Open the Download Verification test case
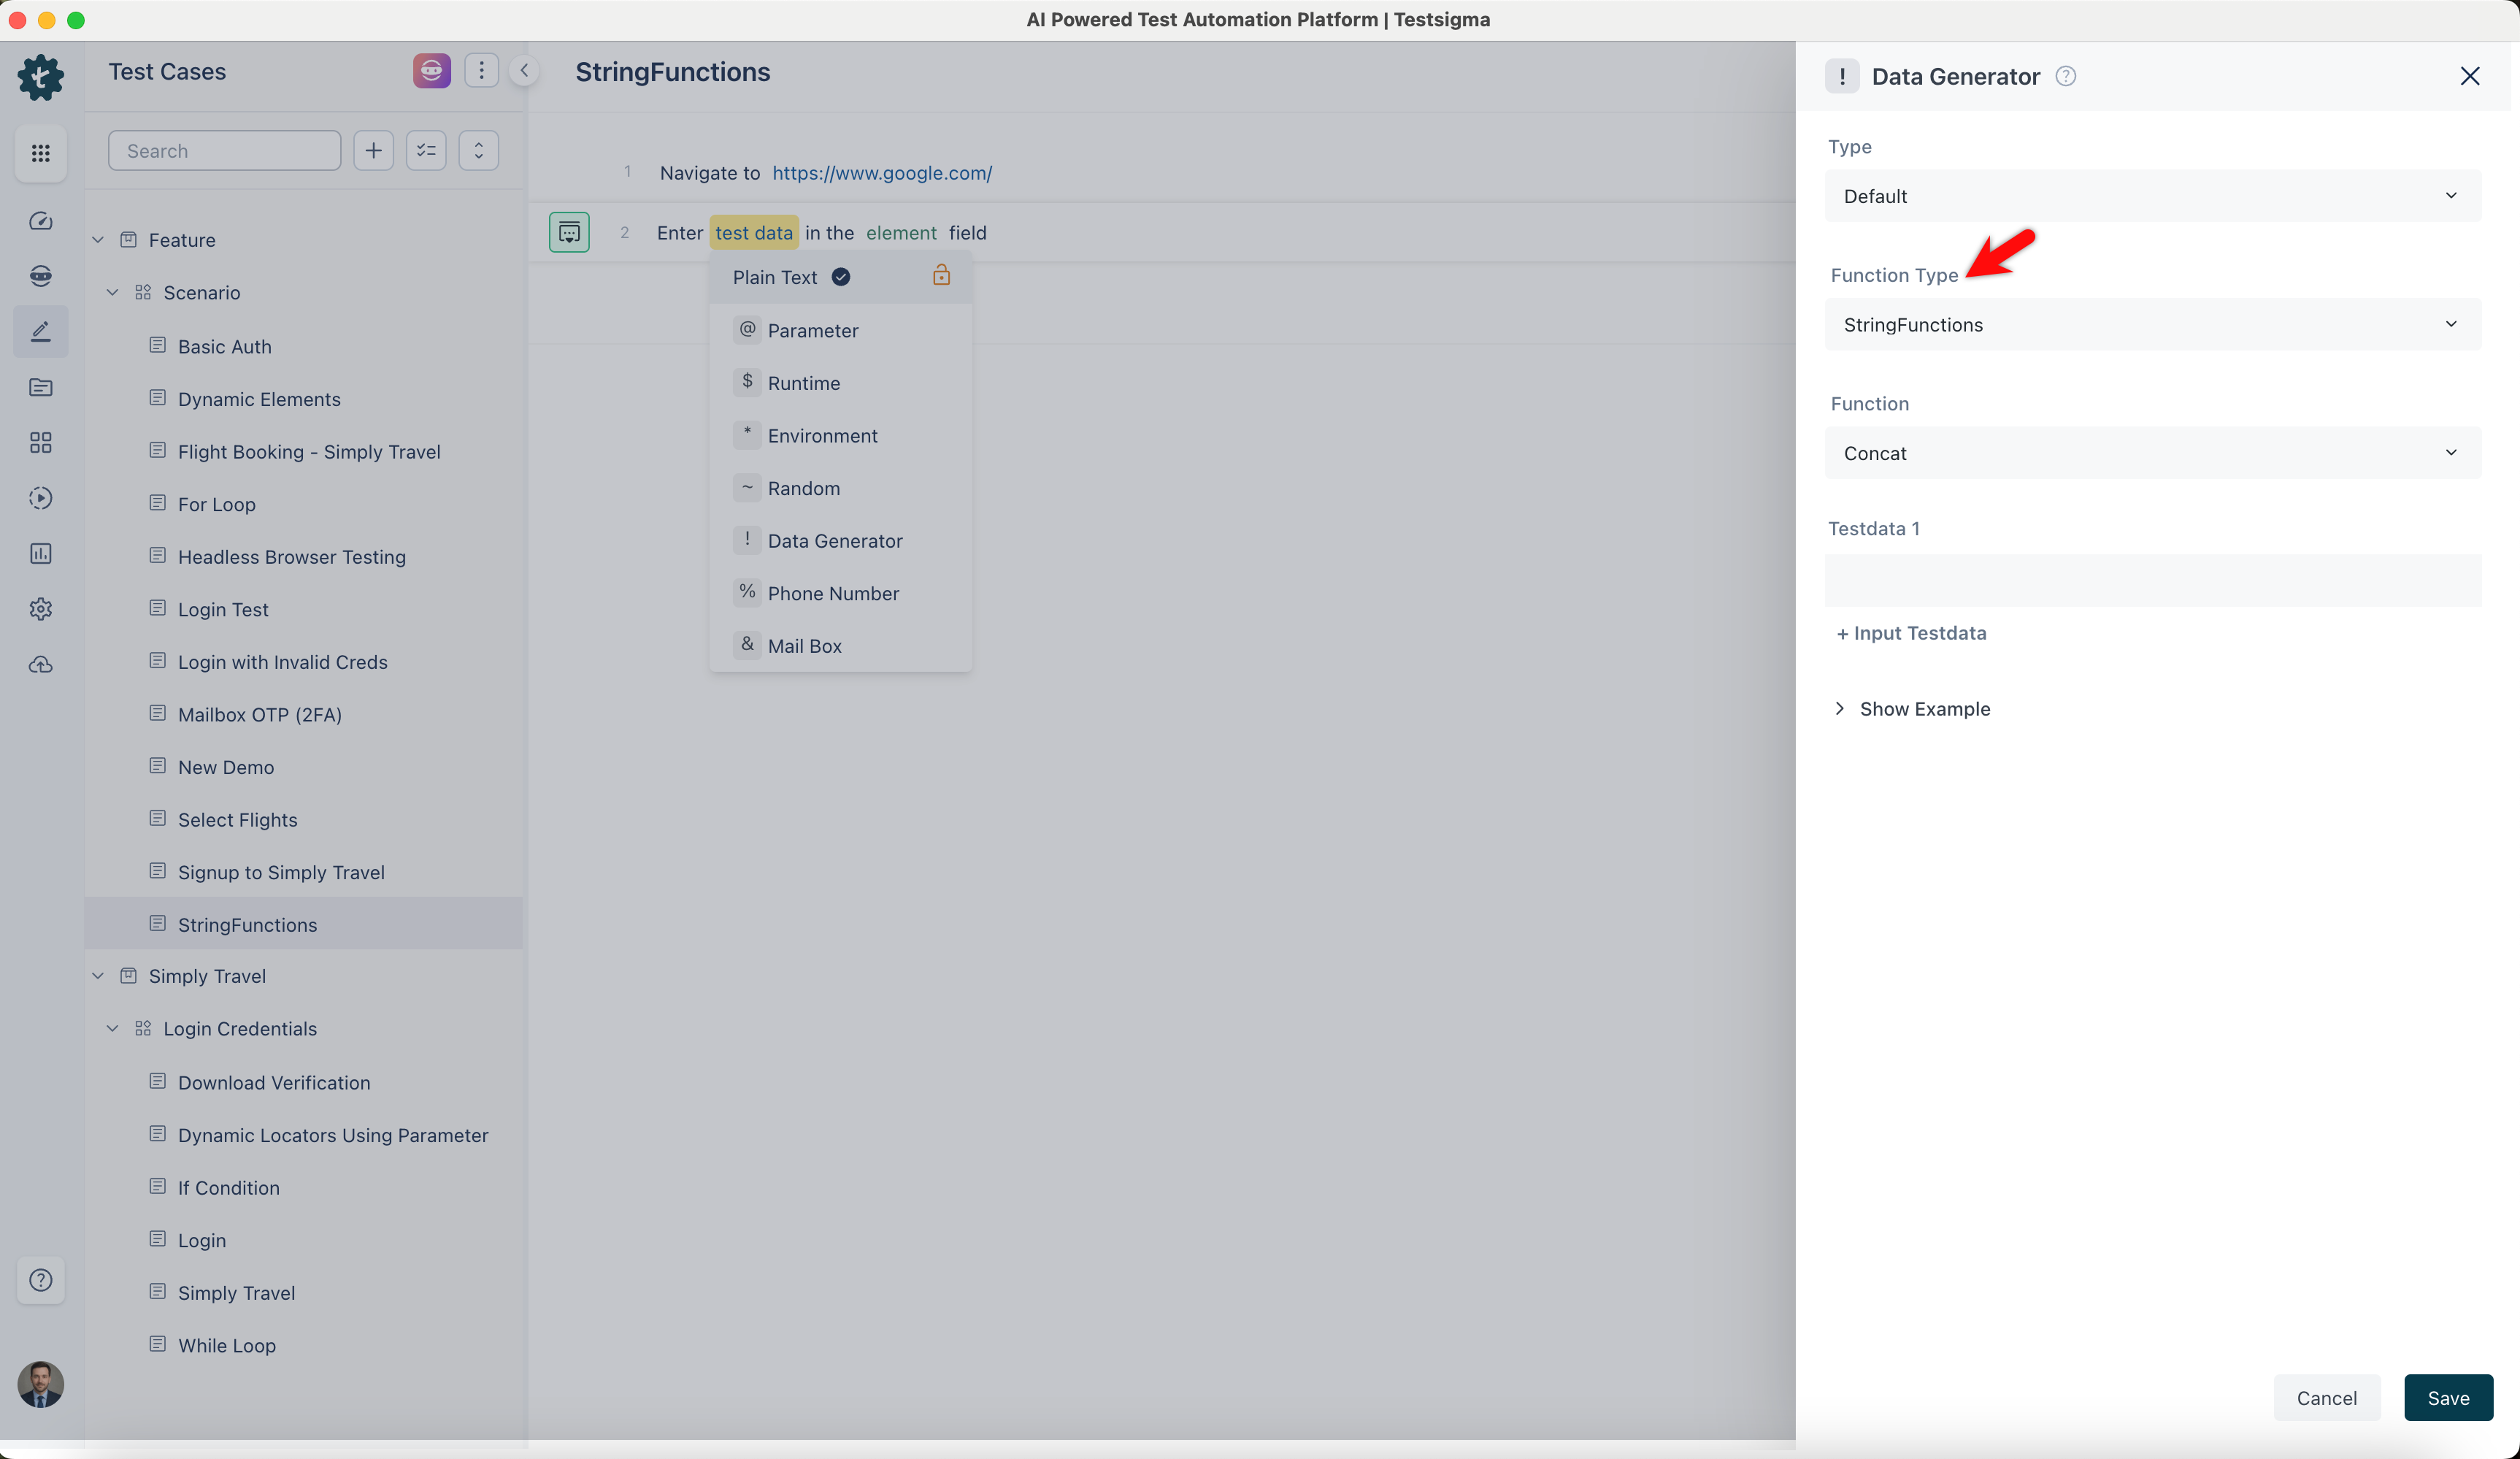Image resolution: width=2520 pixels, height=1459 pixels. point(274,1083)
